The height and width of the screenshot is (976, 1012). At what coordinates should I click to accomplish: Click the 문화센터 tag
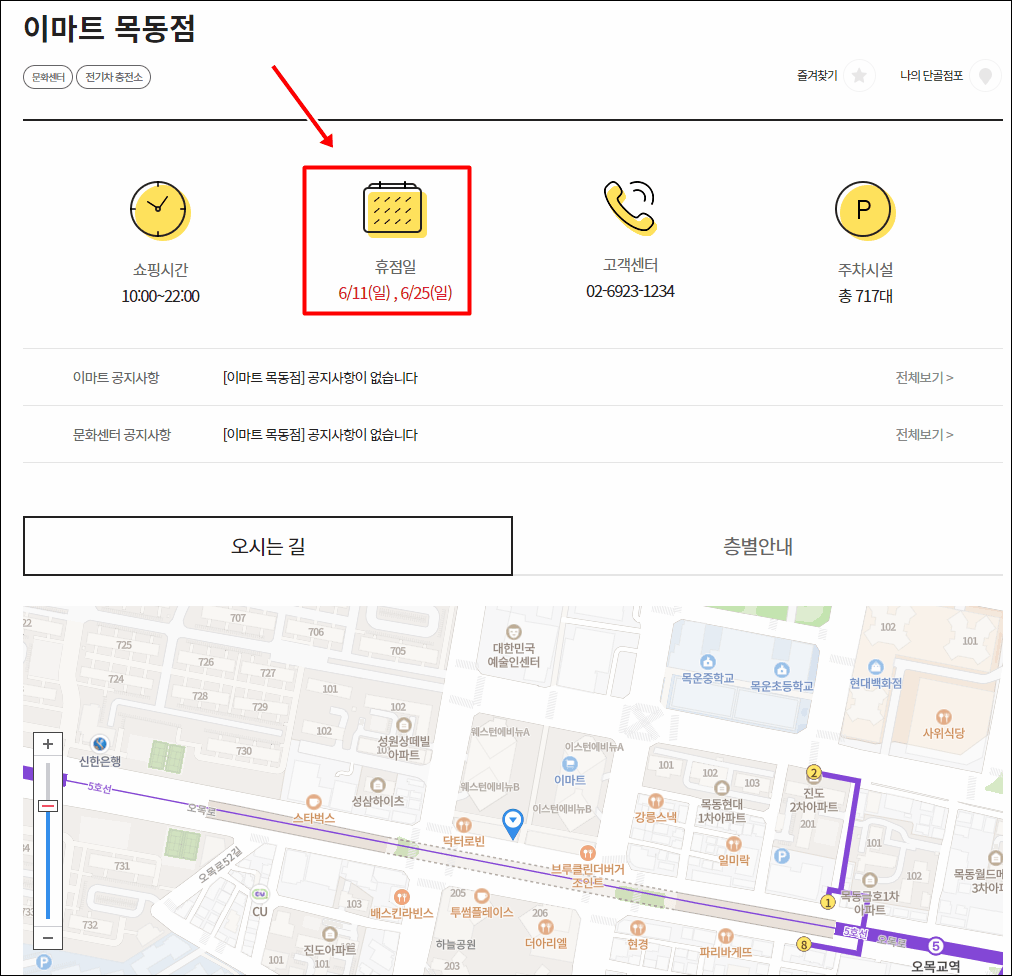click(48, 77)
